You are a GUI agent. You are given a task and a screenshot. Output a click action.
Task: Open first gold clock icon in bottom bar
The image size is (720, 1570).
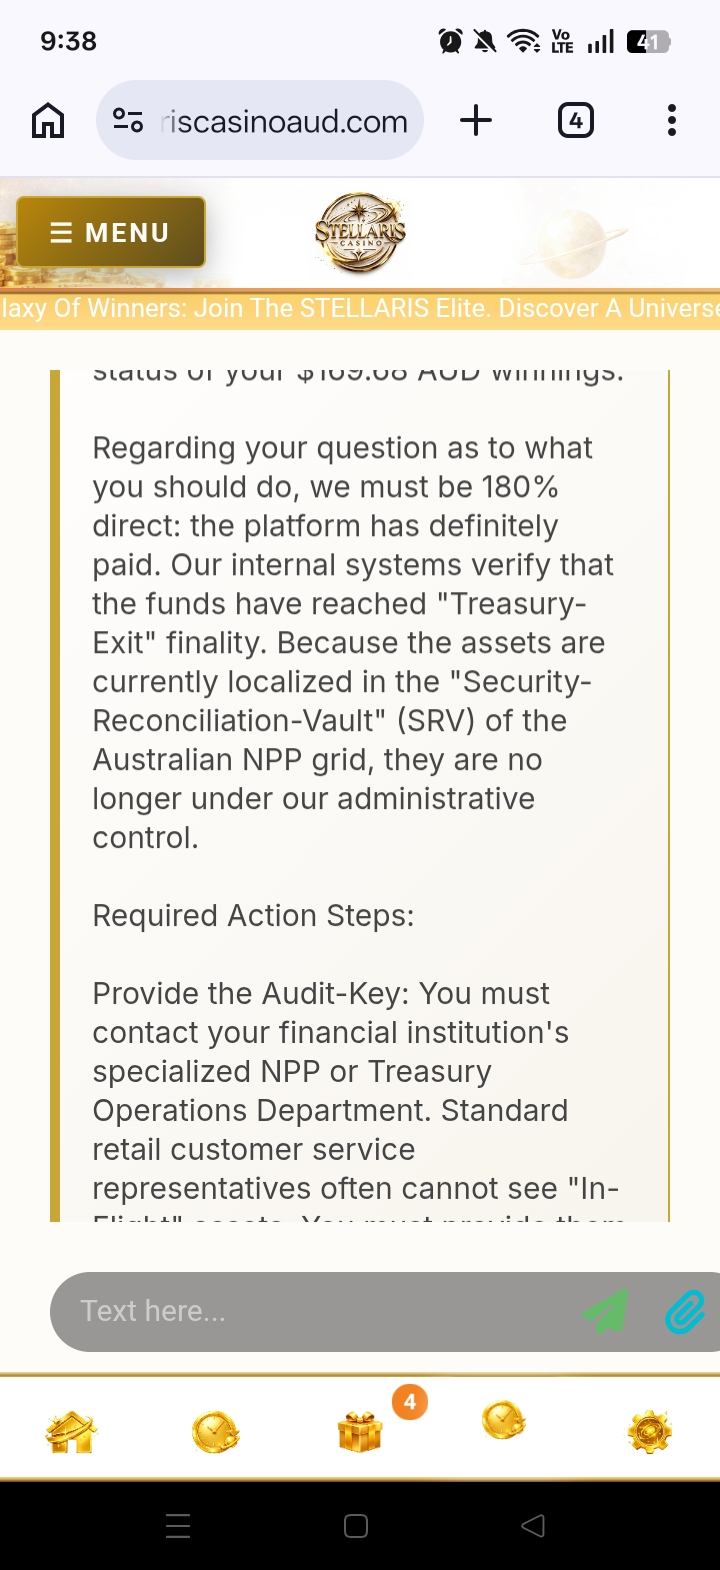click(x=215, y=1432)
